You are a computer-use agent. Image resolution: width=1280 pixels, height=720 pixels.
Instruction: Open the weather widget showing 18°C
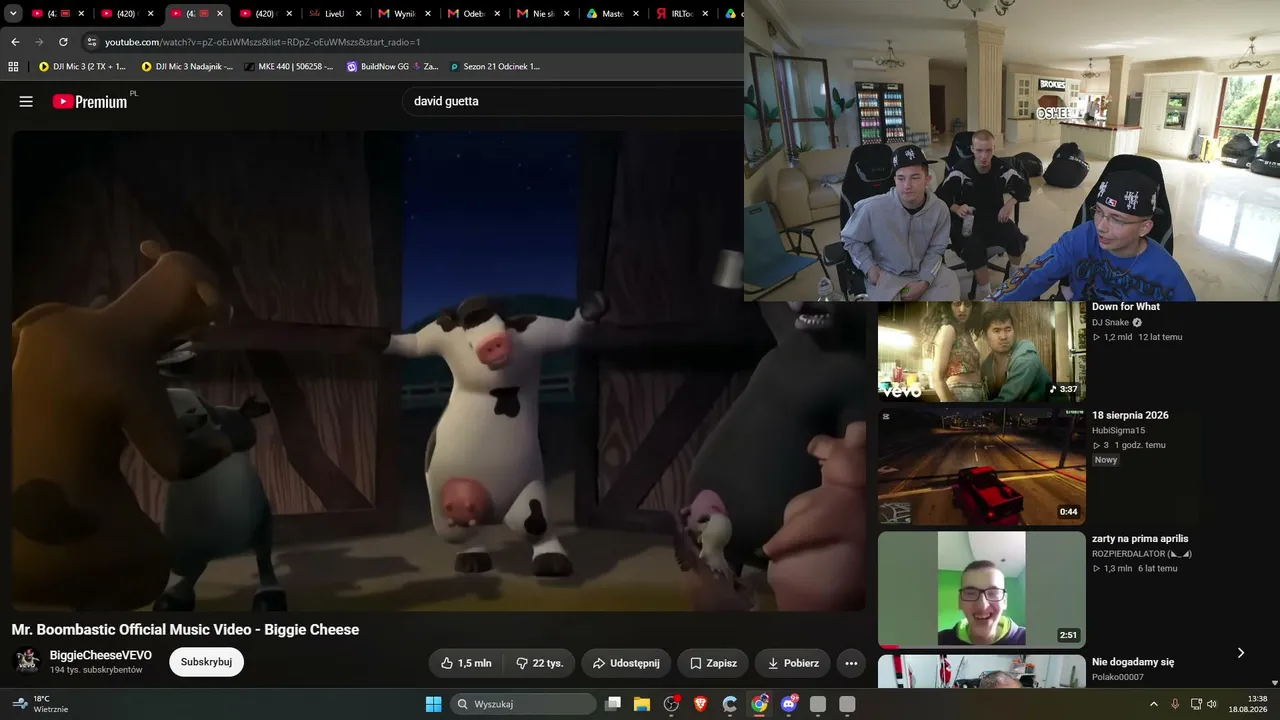40,704
